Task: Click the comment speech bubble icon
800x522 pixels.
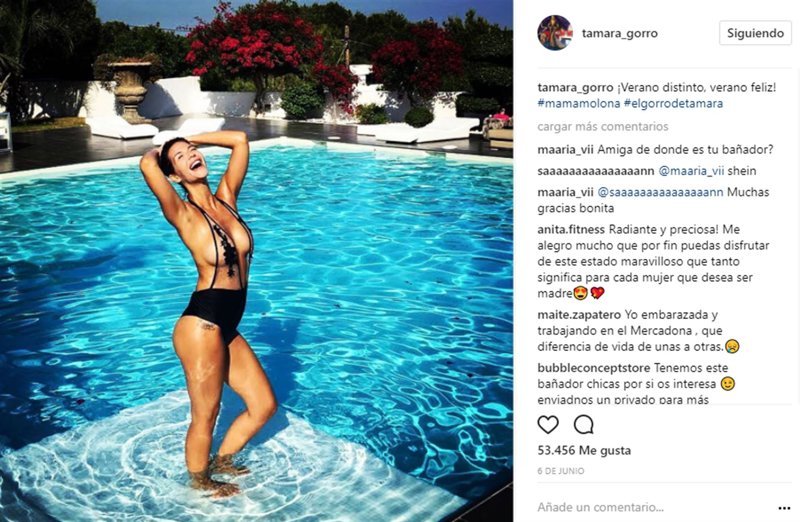Action: [583, 425]
